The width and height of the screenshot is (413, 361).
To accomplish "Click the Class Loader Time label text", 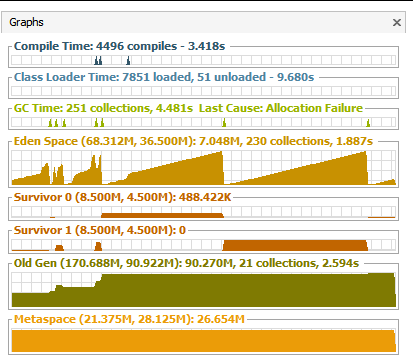I will [164, 77].
